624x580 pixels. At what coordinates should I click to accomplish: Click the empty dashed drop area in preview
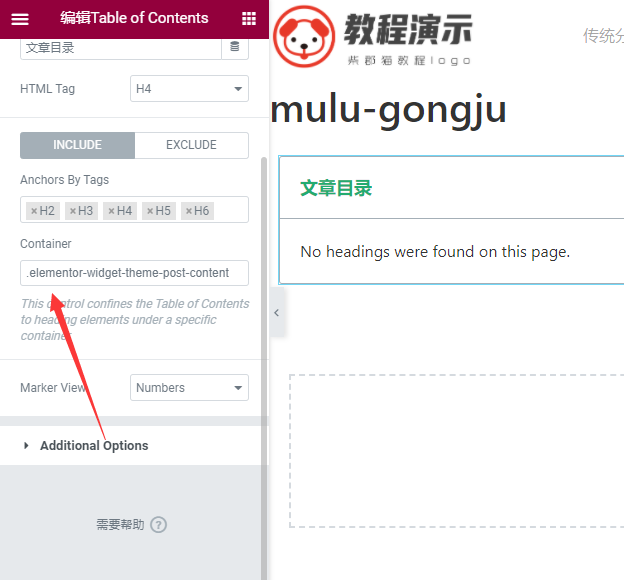click(456, 451)
